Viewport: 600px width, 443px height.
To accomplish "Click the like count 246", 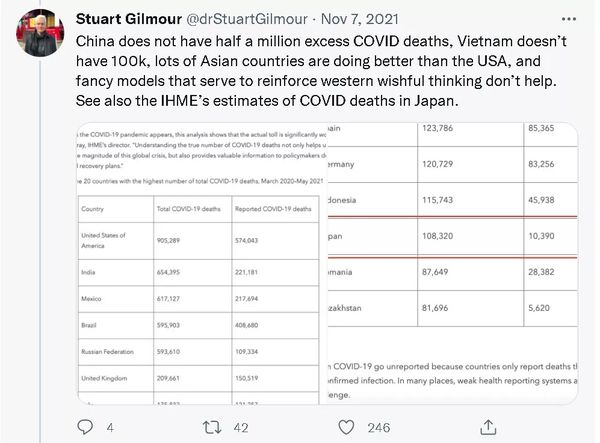I will (378, 427).
